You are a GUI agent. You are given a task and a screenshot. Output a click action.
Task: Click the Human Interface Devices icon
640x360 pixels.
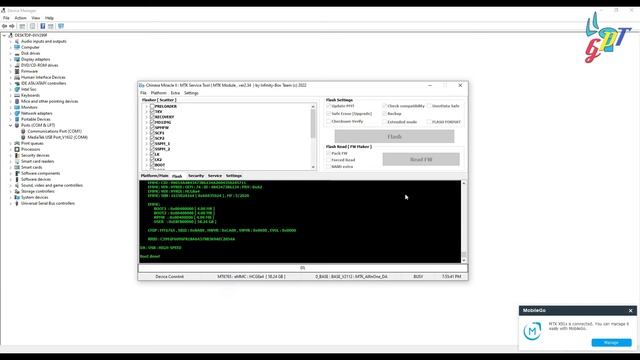point(17,77)
